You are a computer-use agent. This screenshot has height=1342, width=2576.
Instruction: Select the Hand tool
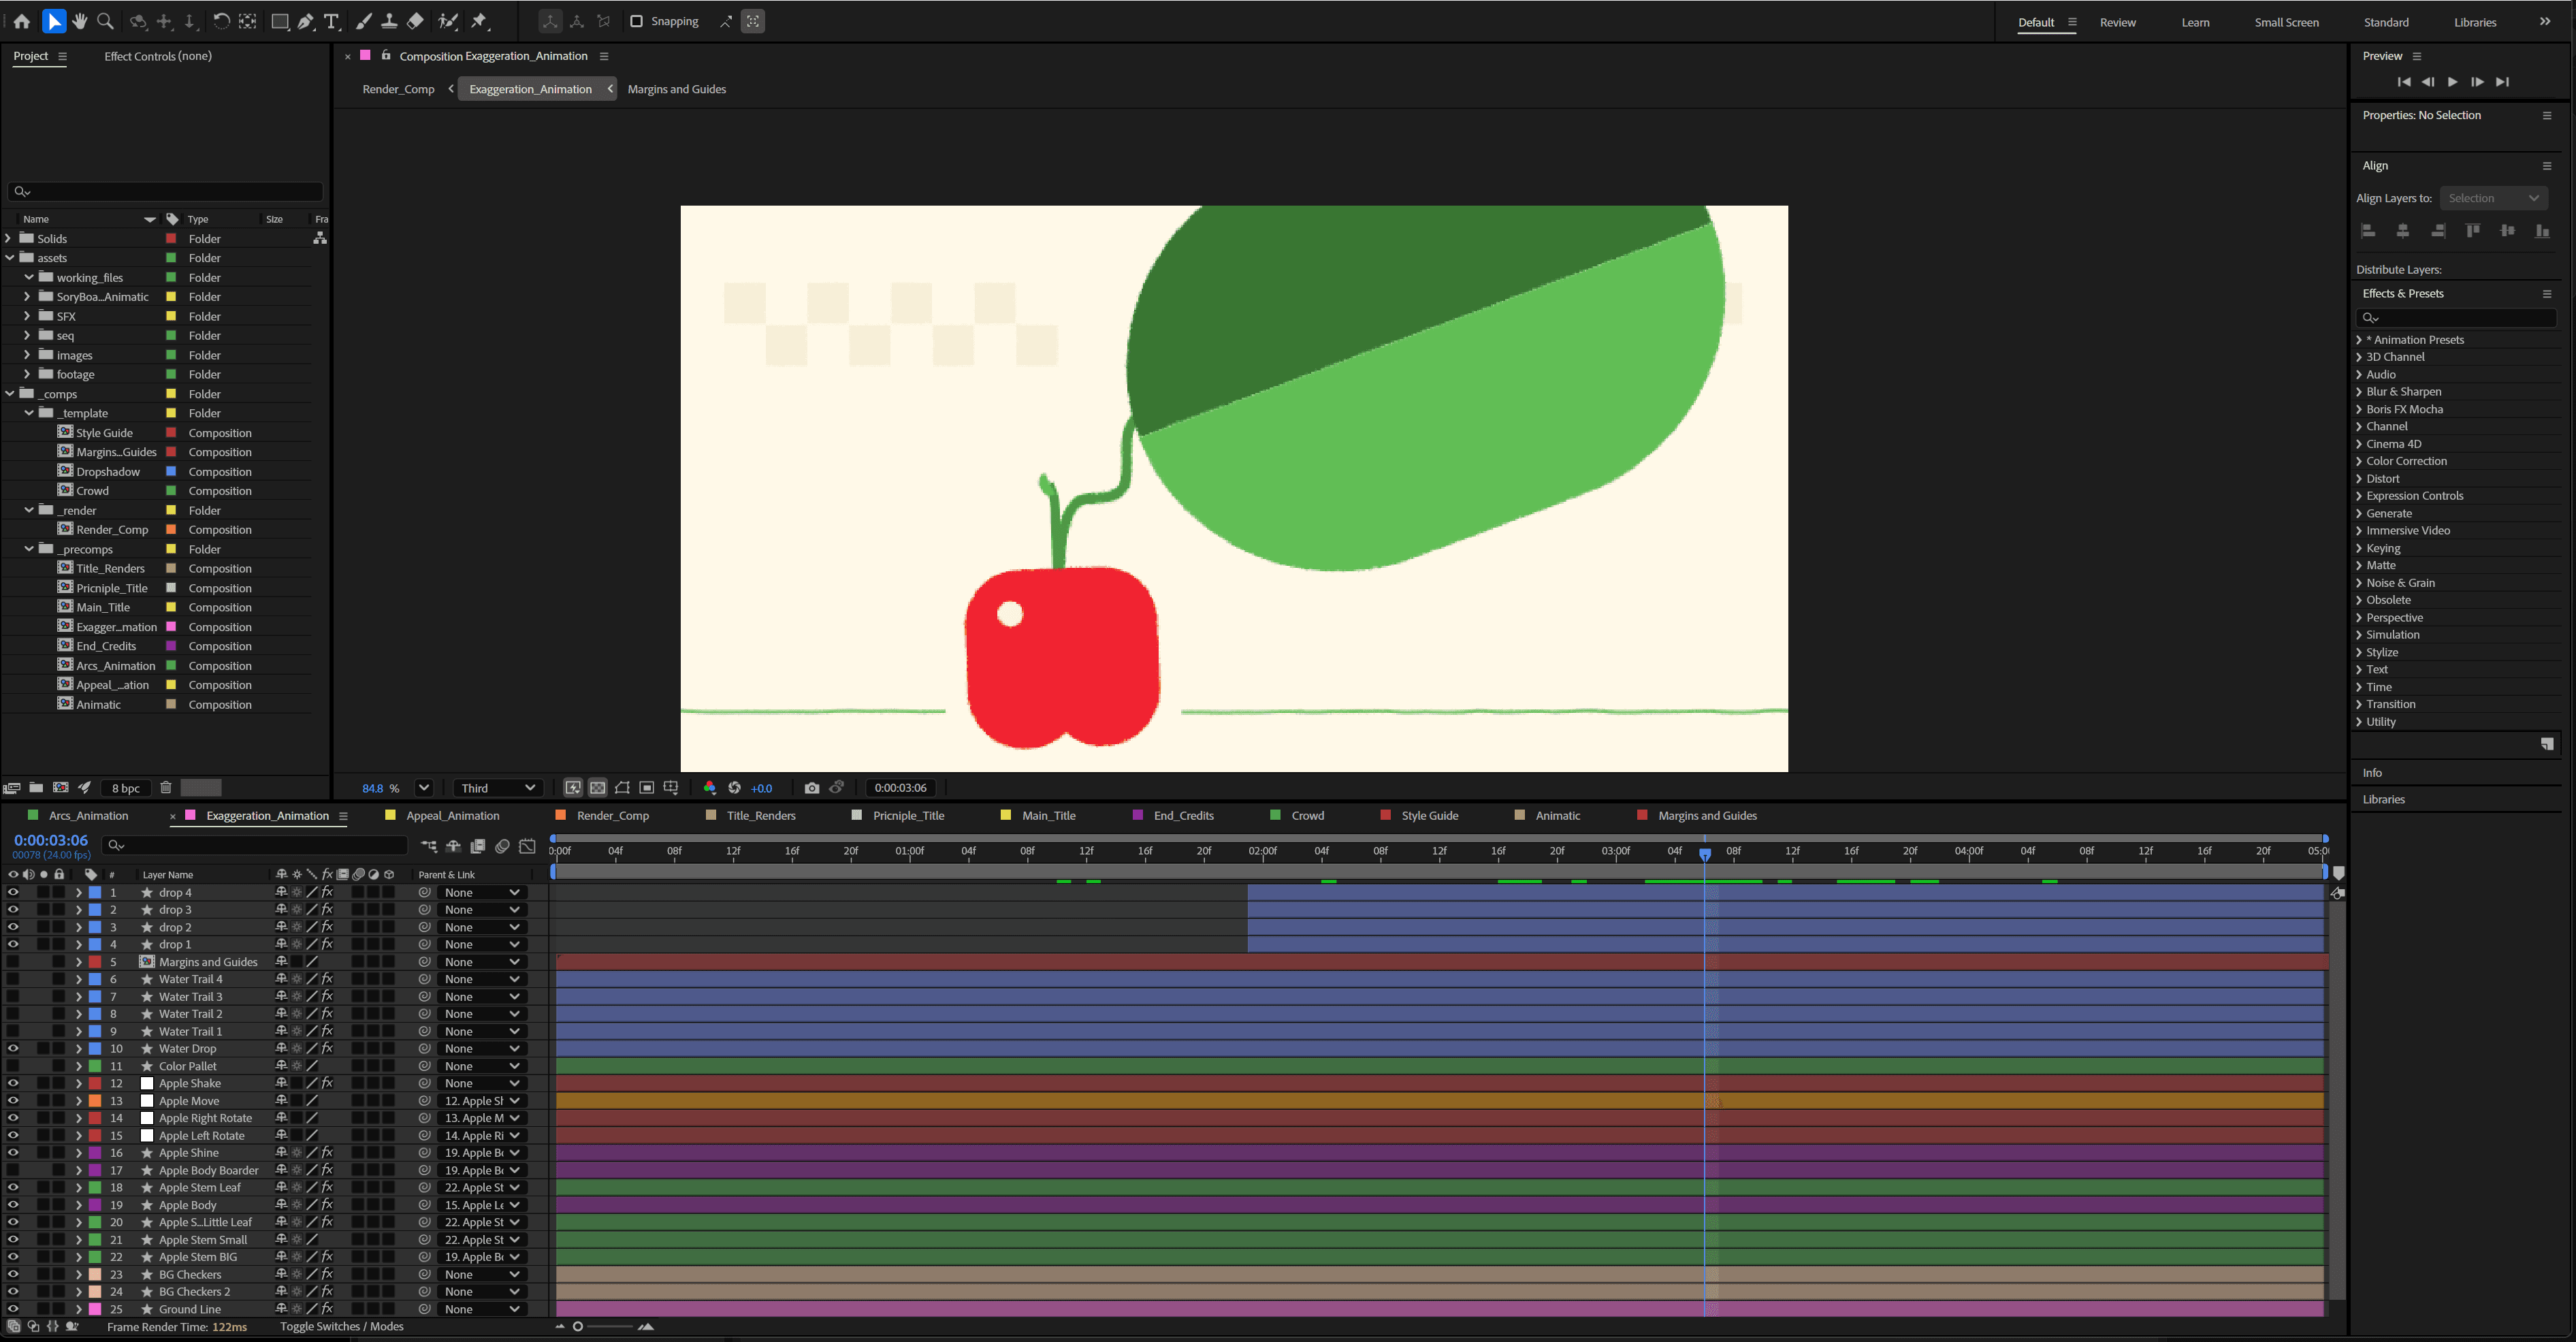click(x=79, y=21)
